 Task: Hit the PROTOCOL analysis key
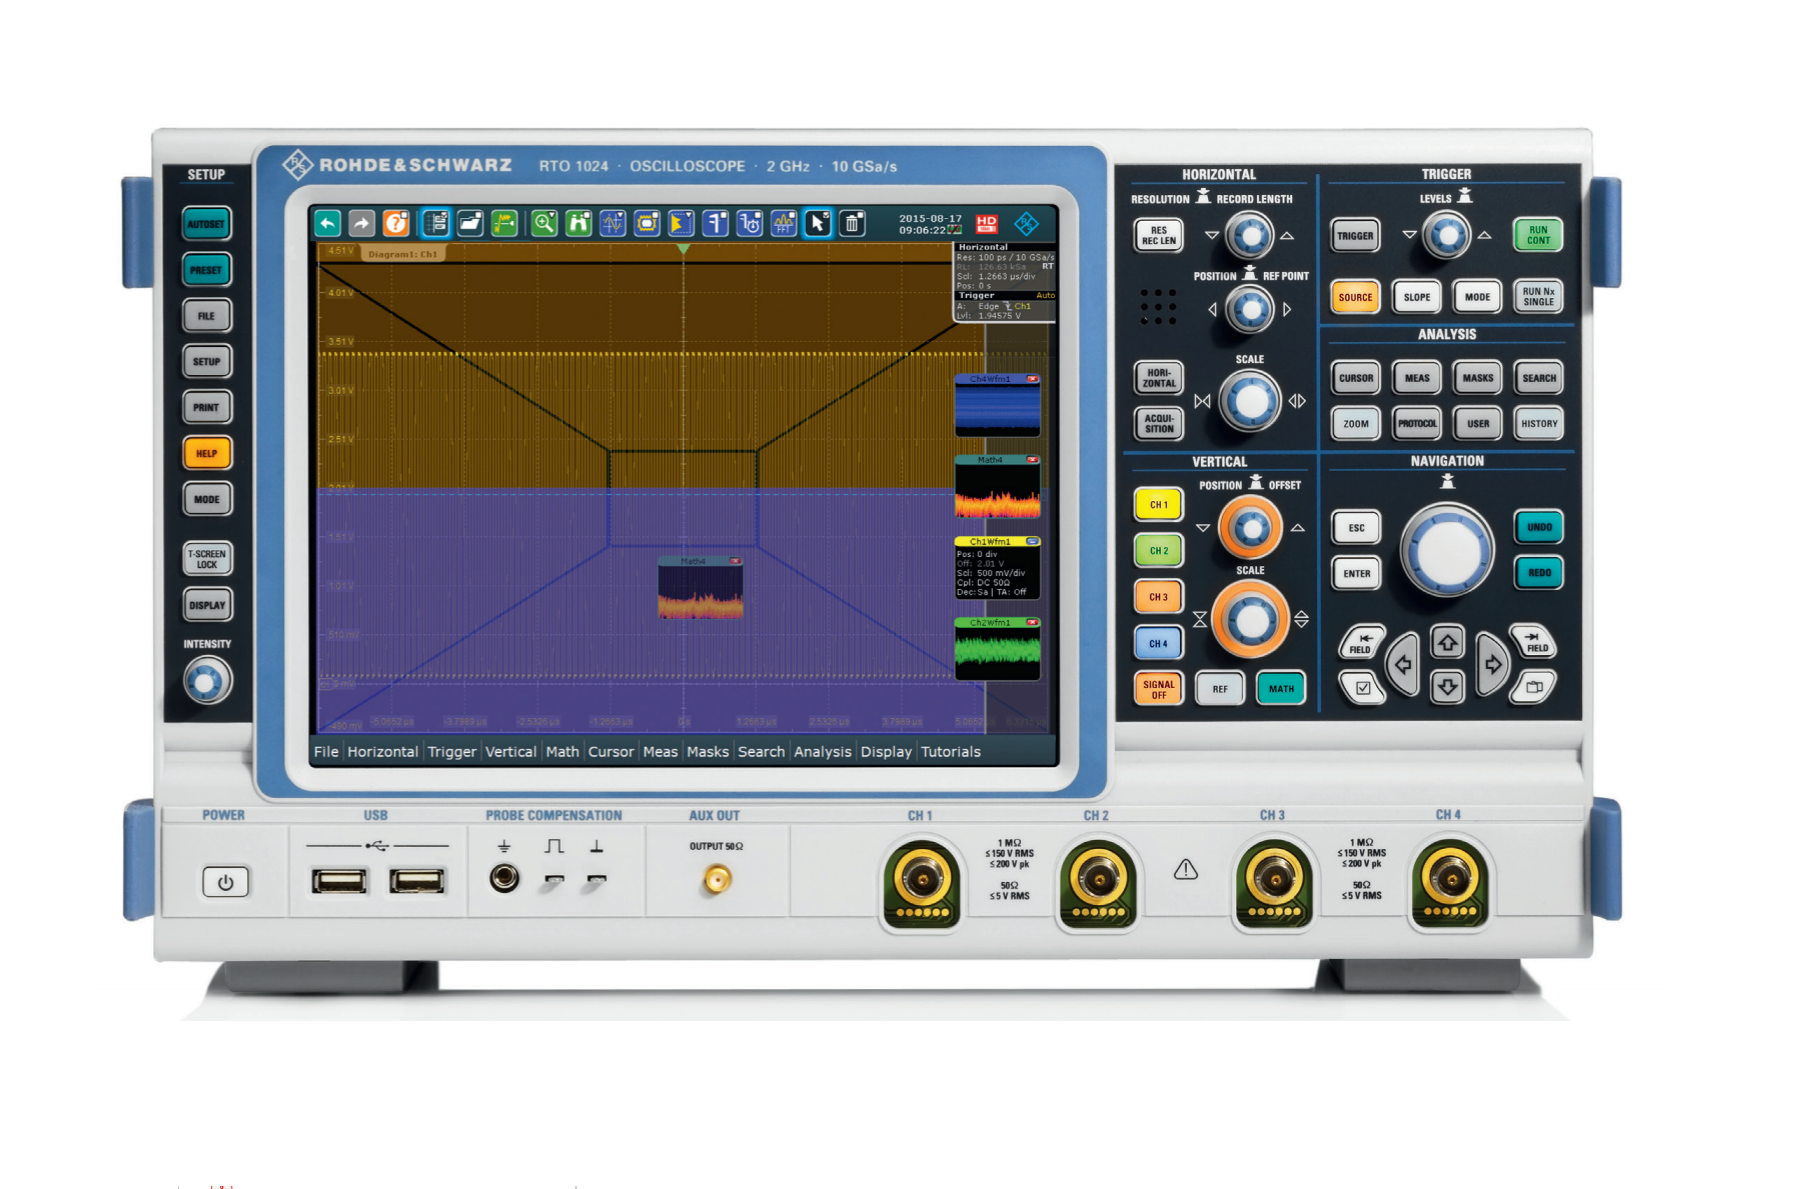point(1416,423)
